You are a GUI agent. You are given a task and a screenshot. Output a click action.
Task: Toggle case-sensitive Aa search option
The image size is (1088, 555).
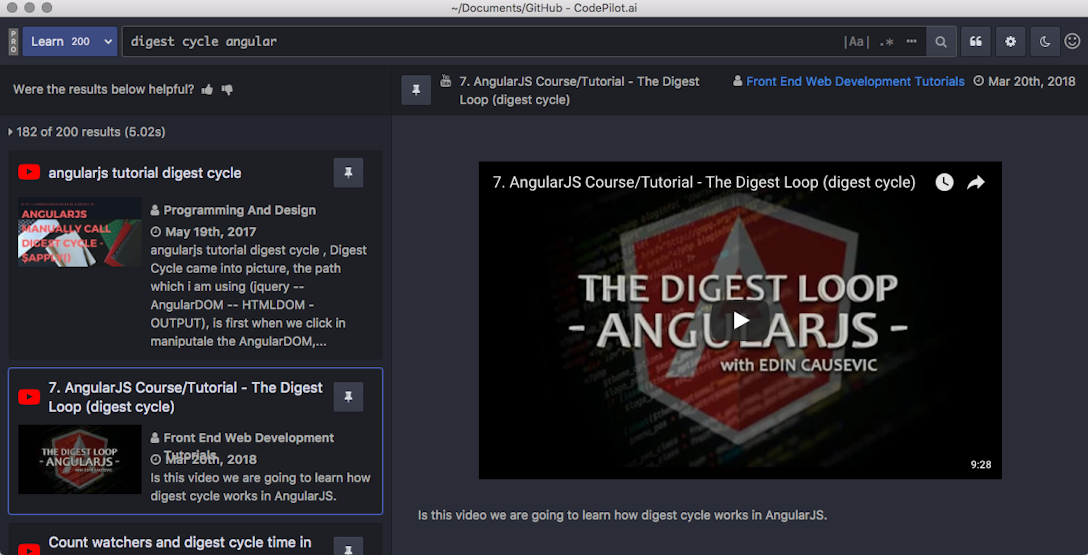tap(856, 42)
